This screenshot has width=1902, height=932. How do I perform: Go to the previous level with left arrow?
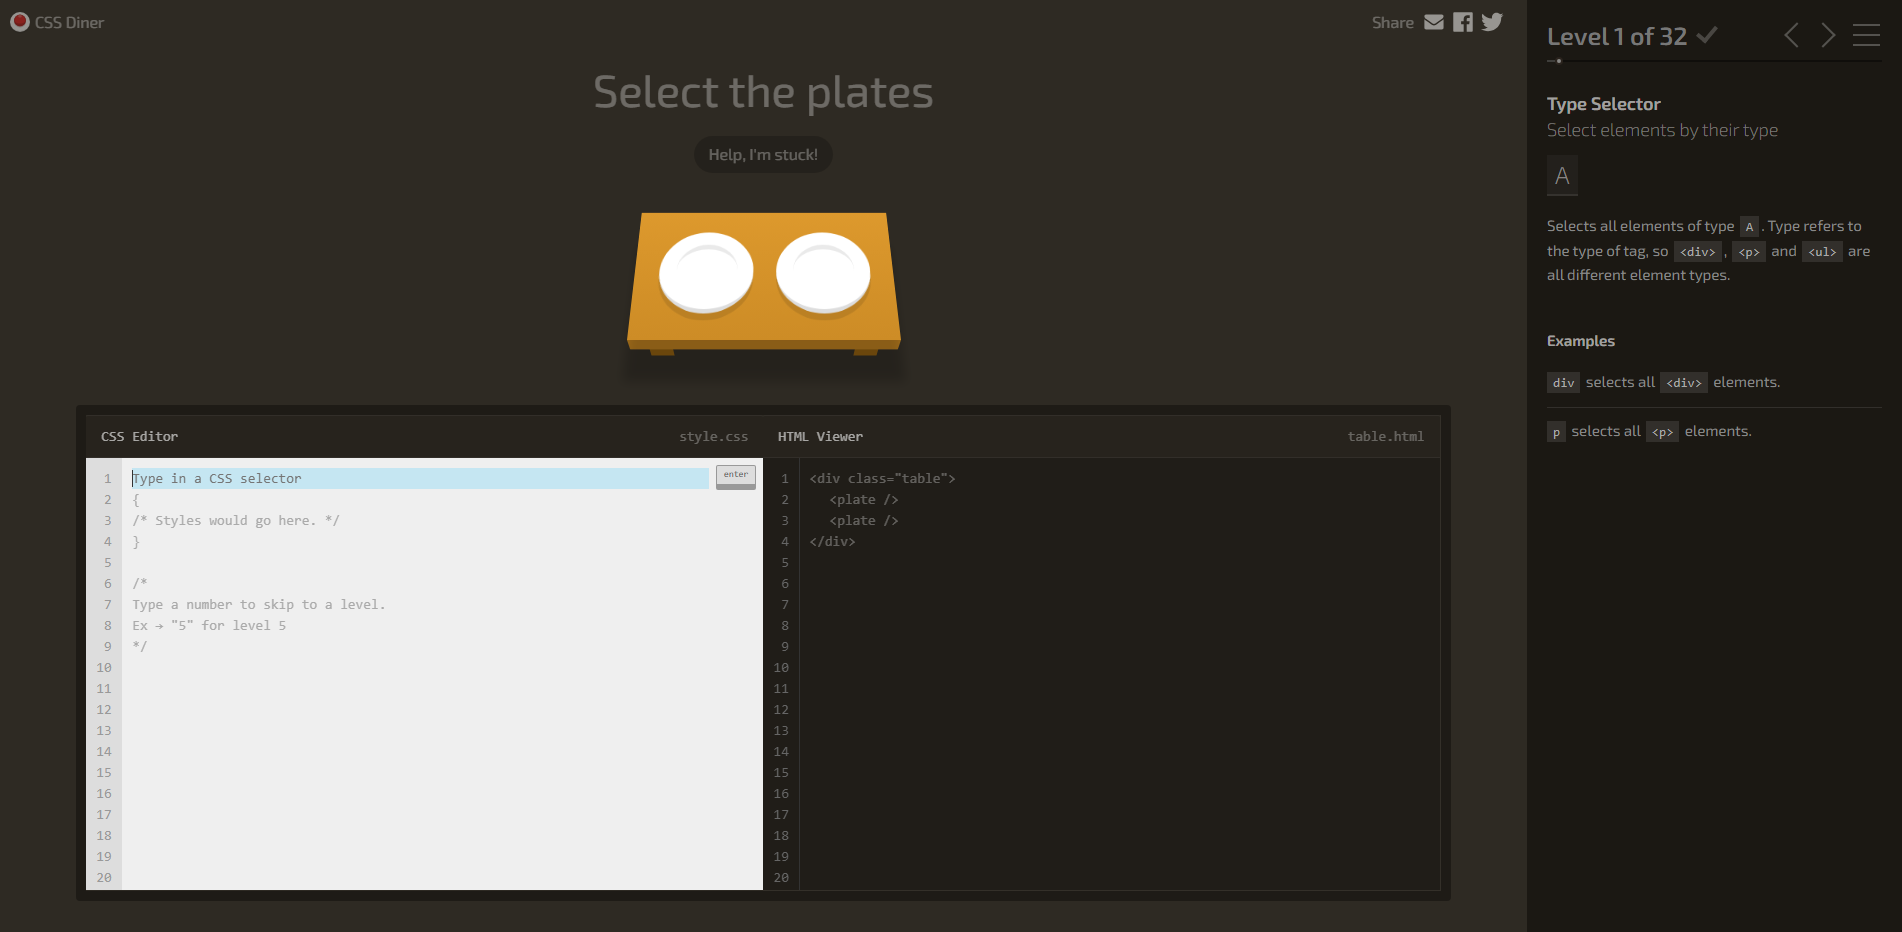click(x=1791, y=35)
